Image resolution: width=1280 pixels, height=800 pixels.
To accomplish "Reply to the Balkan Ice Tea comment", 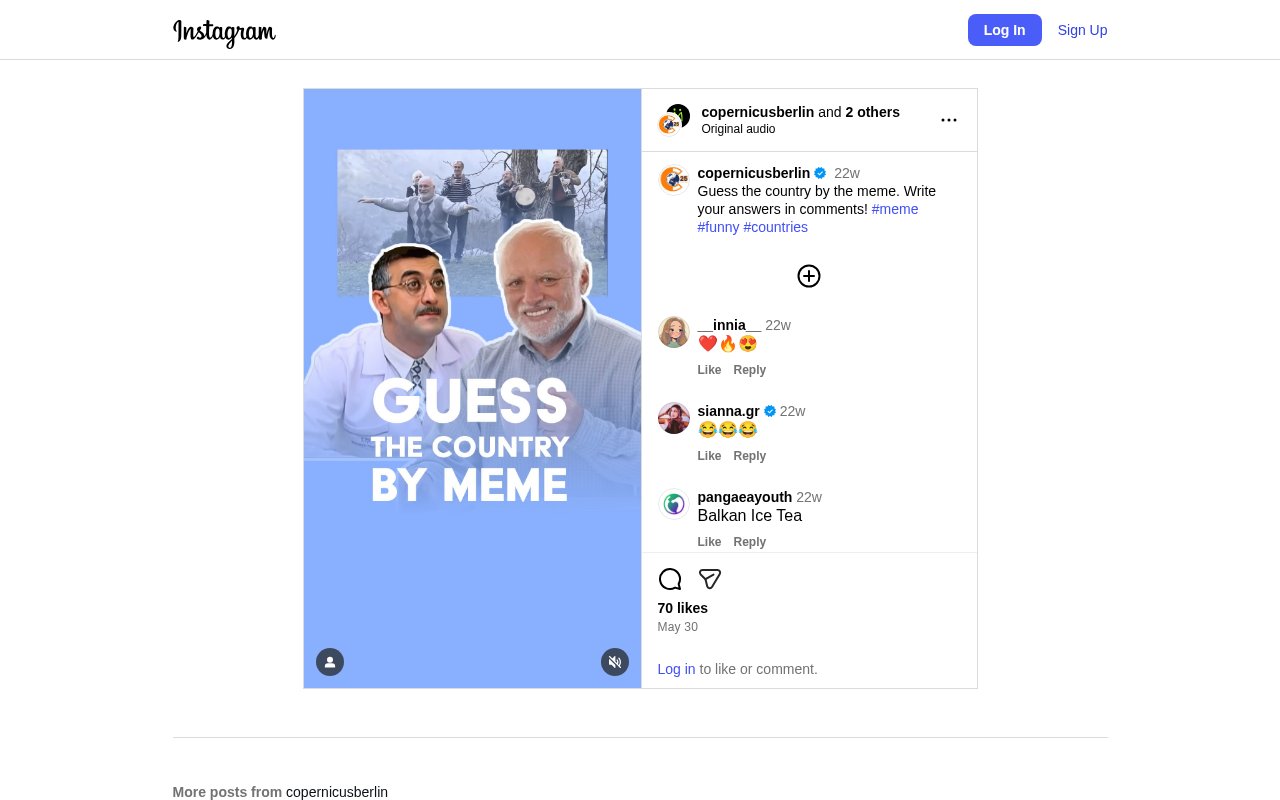I will point(749,542).
